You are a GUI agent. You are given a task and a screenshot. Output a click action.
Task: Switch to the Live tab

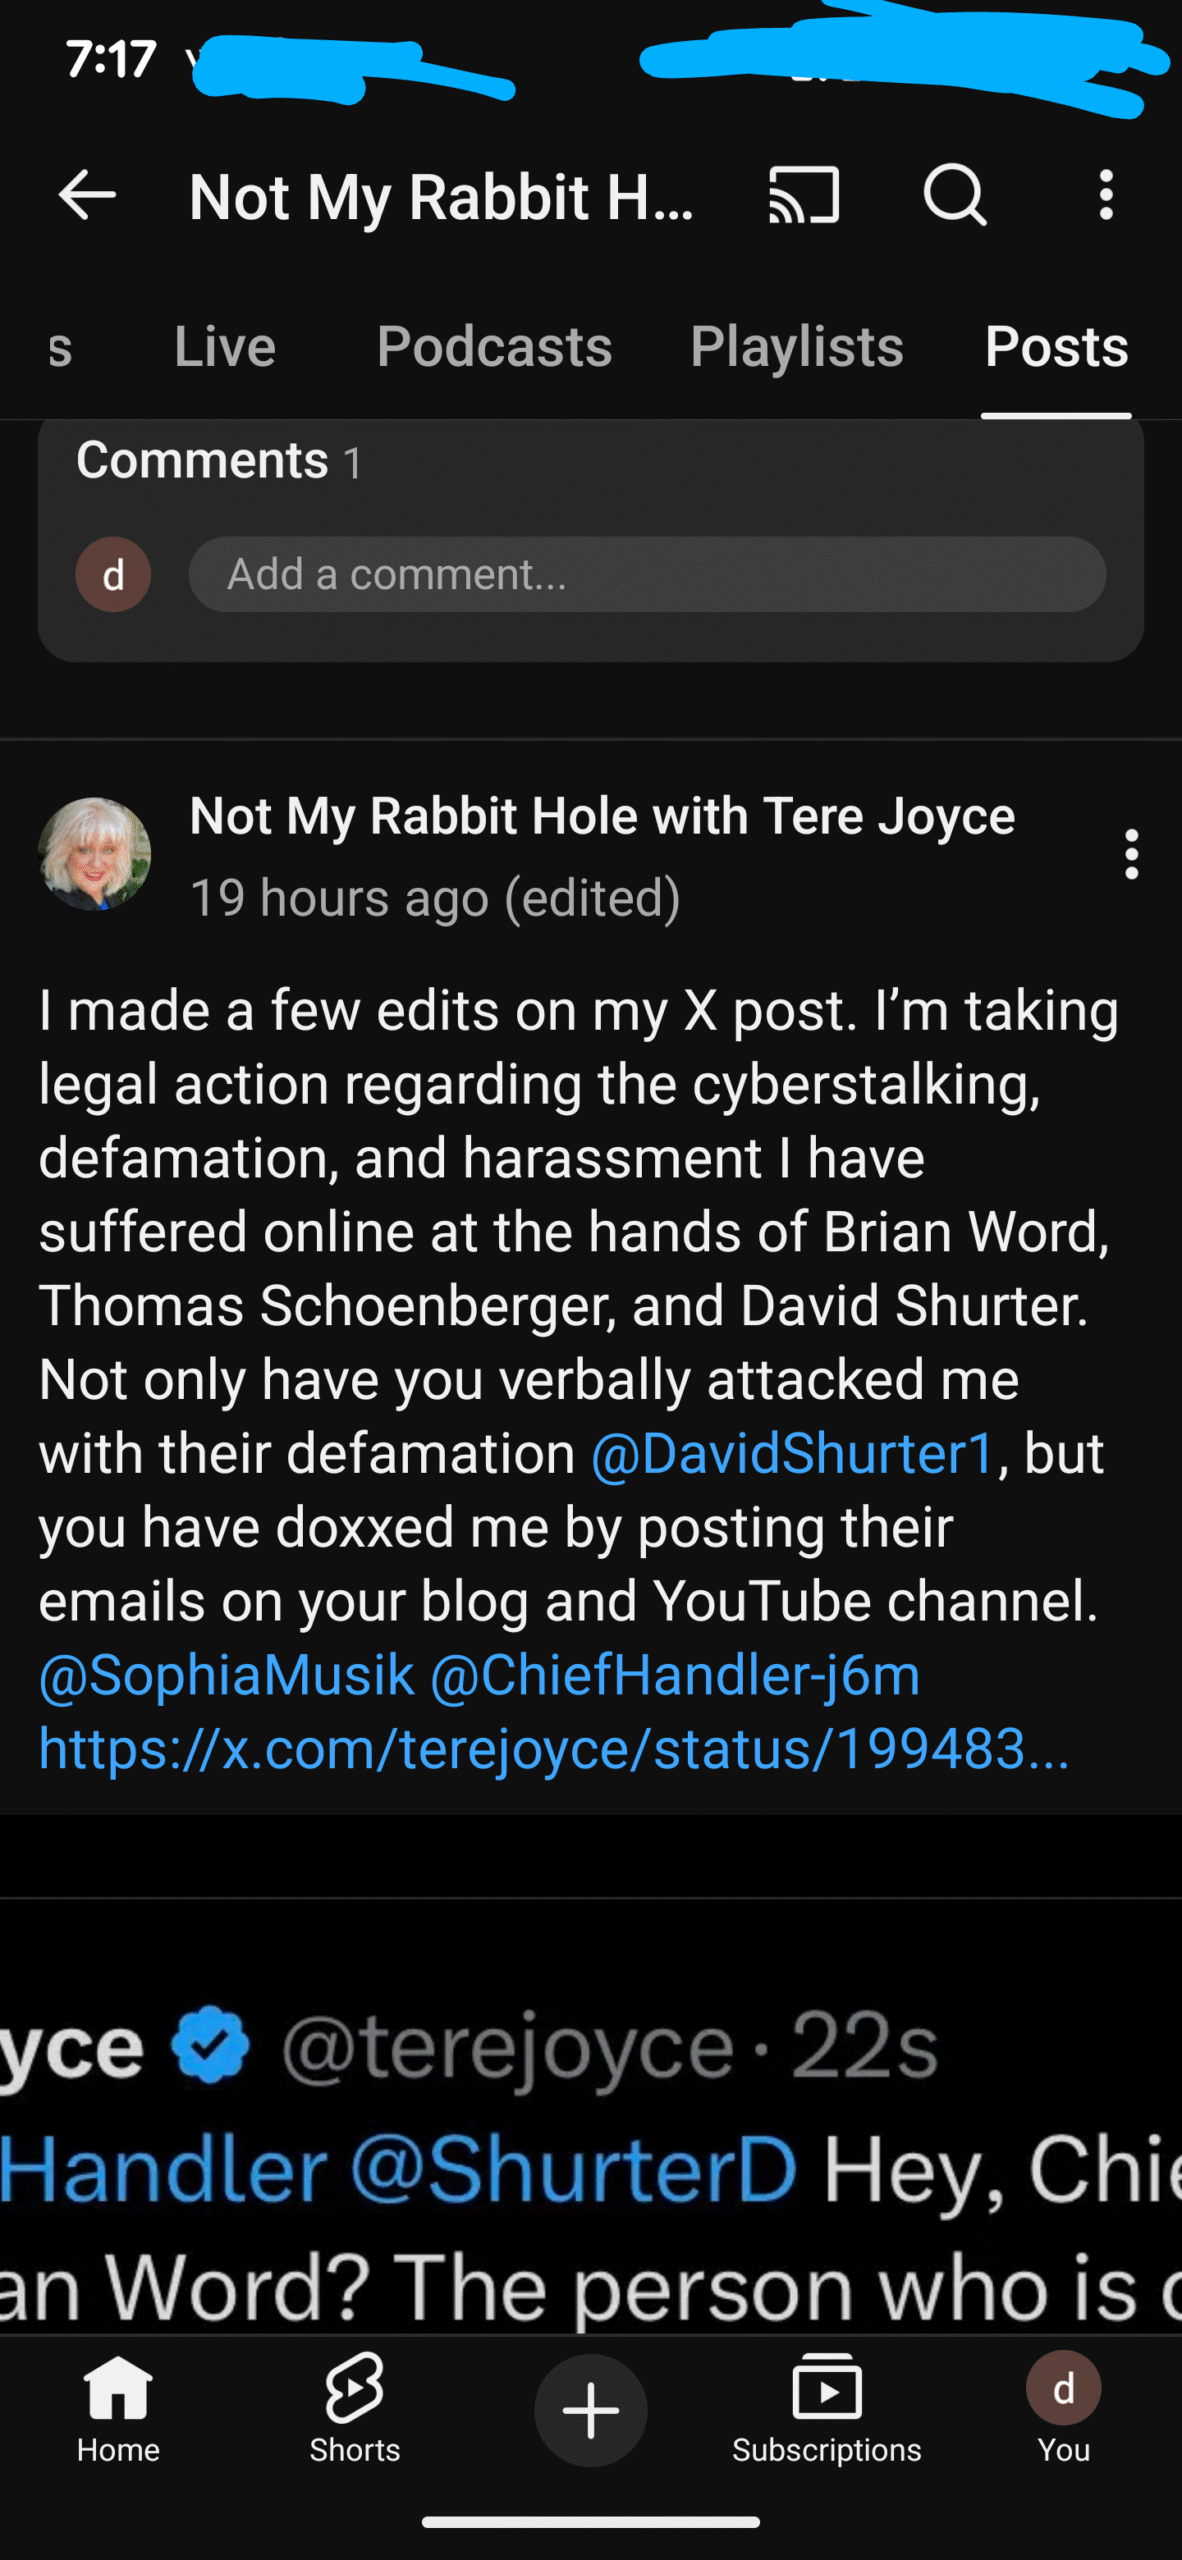tap(225, 347)
